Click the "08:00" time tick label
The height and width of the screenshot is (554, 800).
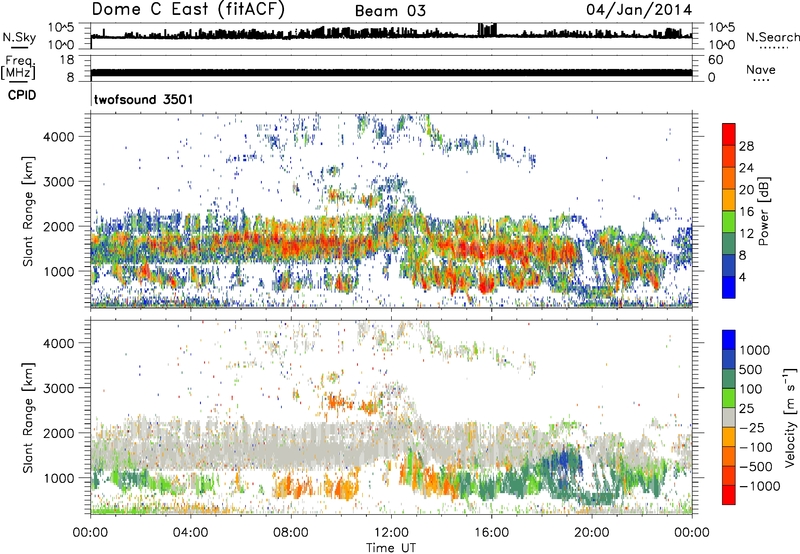[291, 533]
